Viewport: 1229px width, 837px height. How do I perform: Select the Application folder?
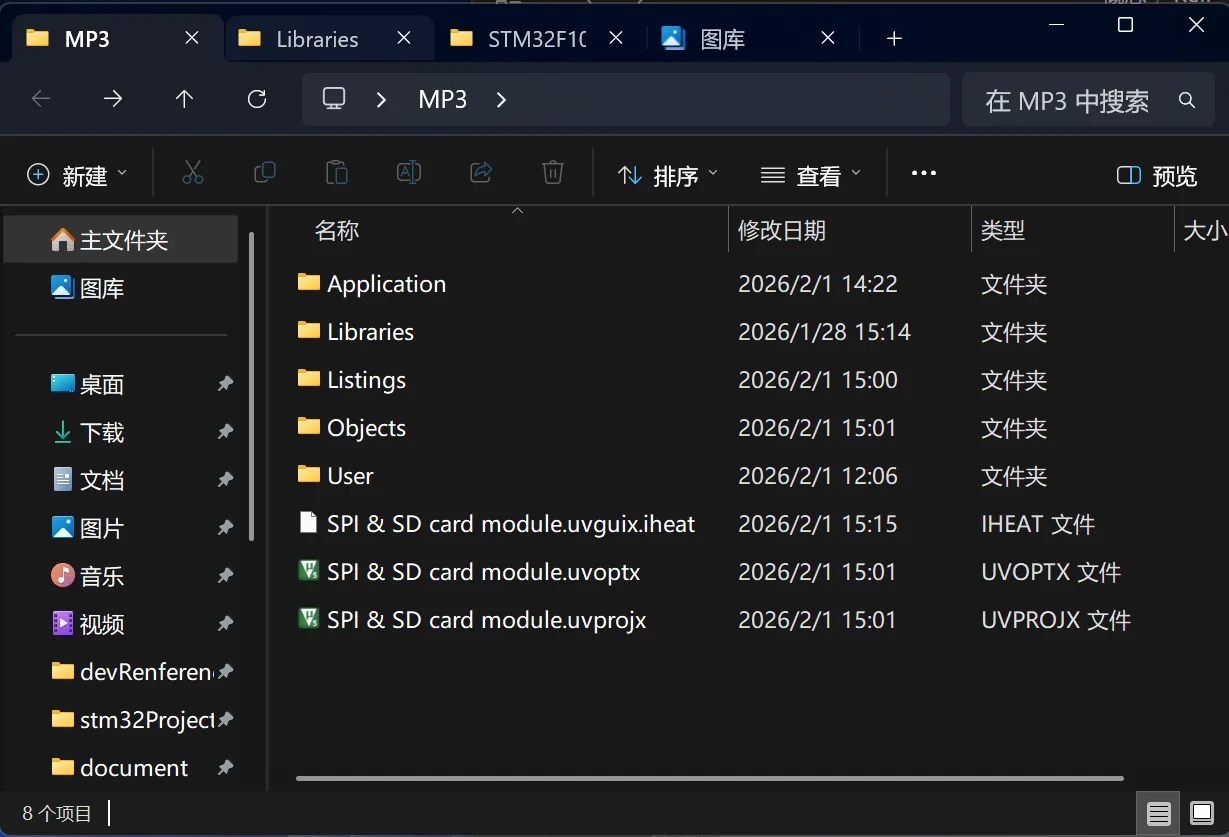pyautogui.click(x=386, y=284)
